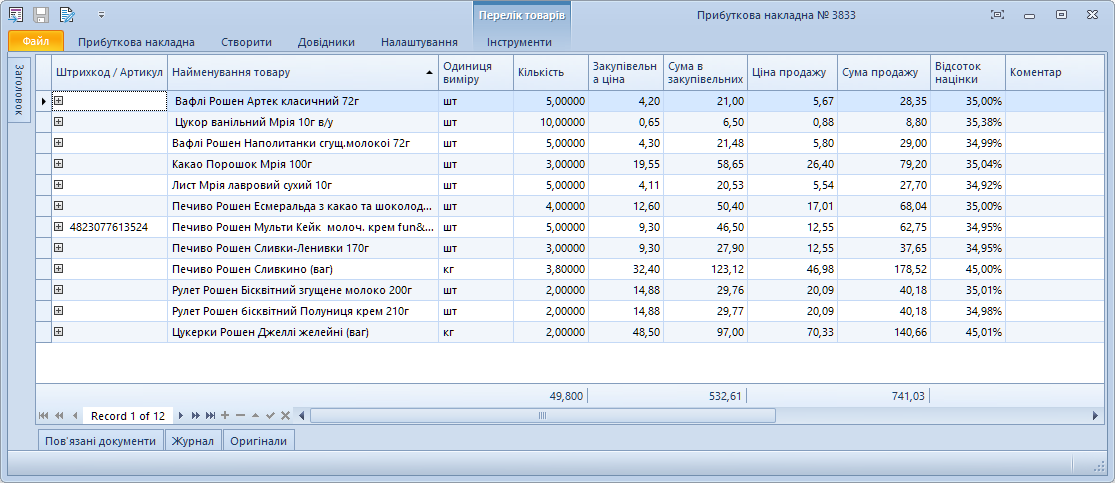
Task: Open the quick access toolbar customize arrow
Action: (x=101, y=16)
